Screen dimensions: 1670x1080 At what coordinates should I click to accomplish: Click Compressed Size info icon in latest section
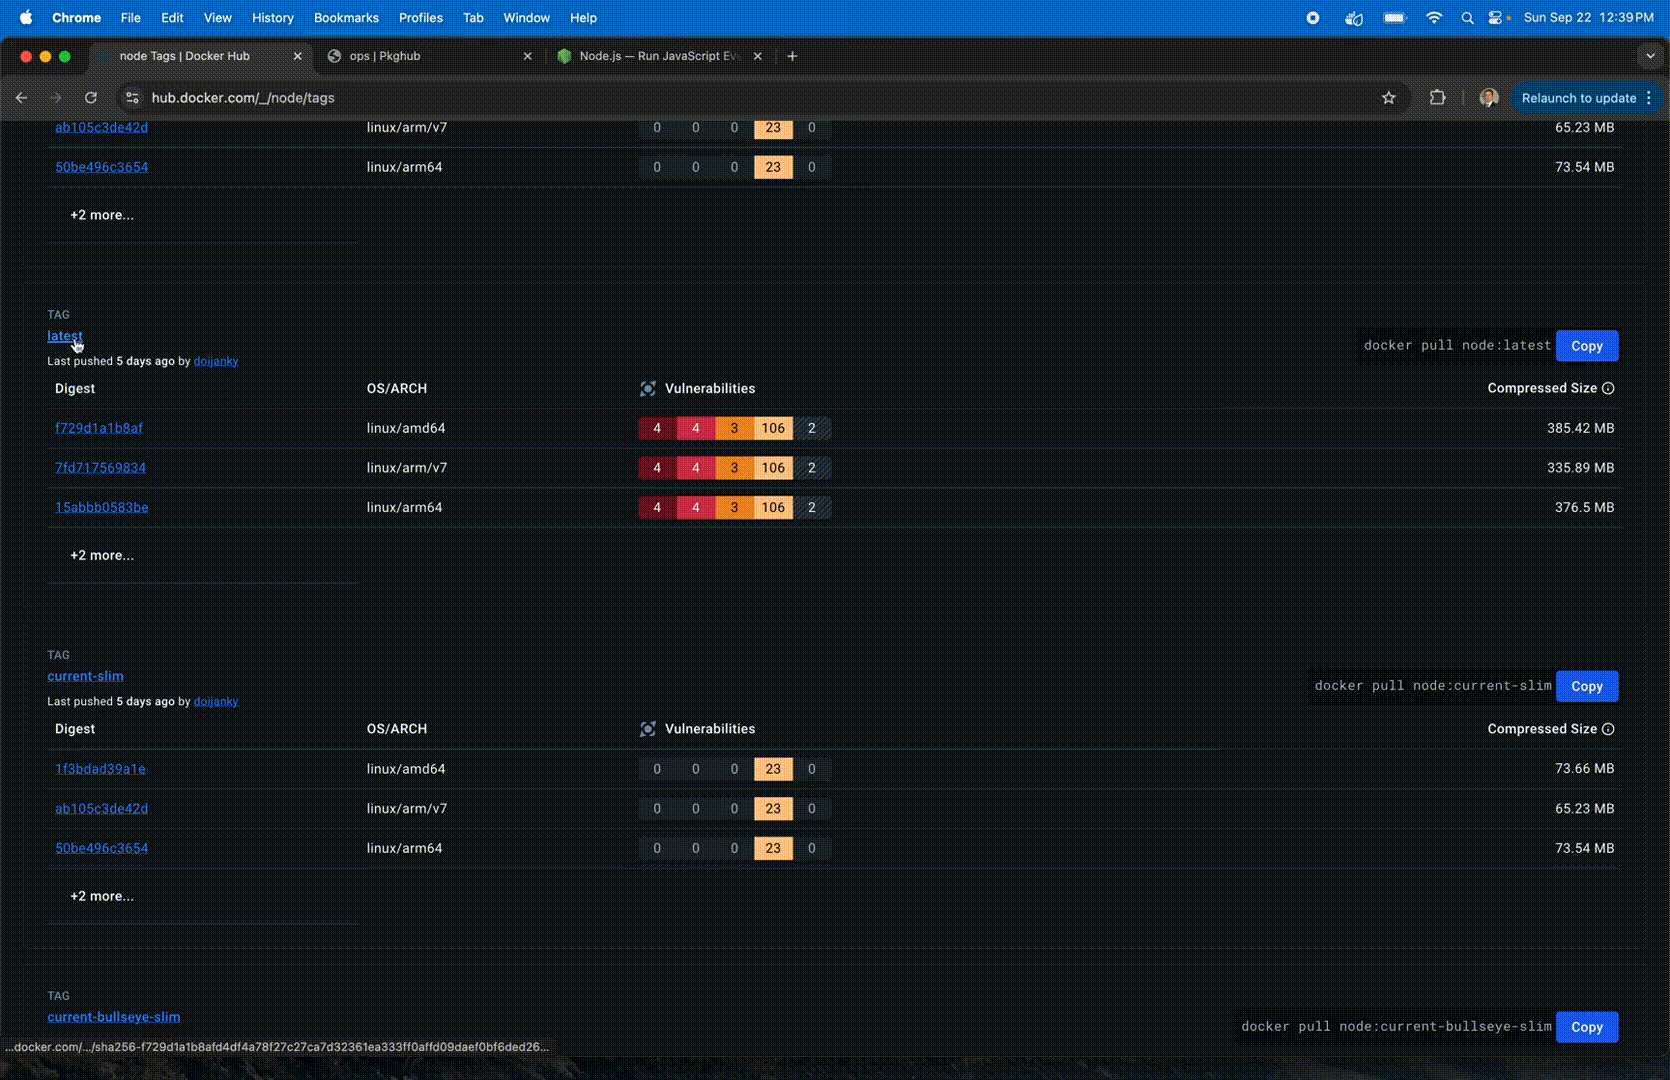(1608, 388)
